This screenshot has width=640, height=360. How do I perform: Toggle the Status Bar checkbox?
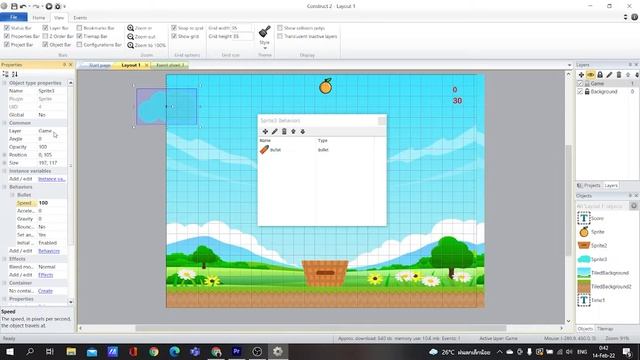[7, 28]
